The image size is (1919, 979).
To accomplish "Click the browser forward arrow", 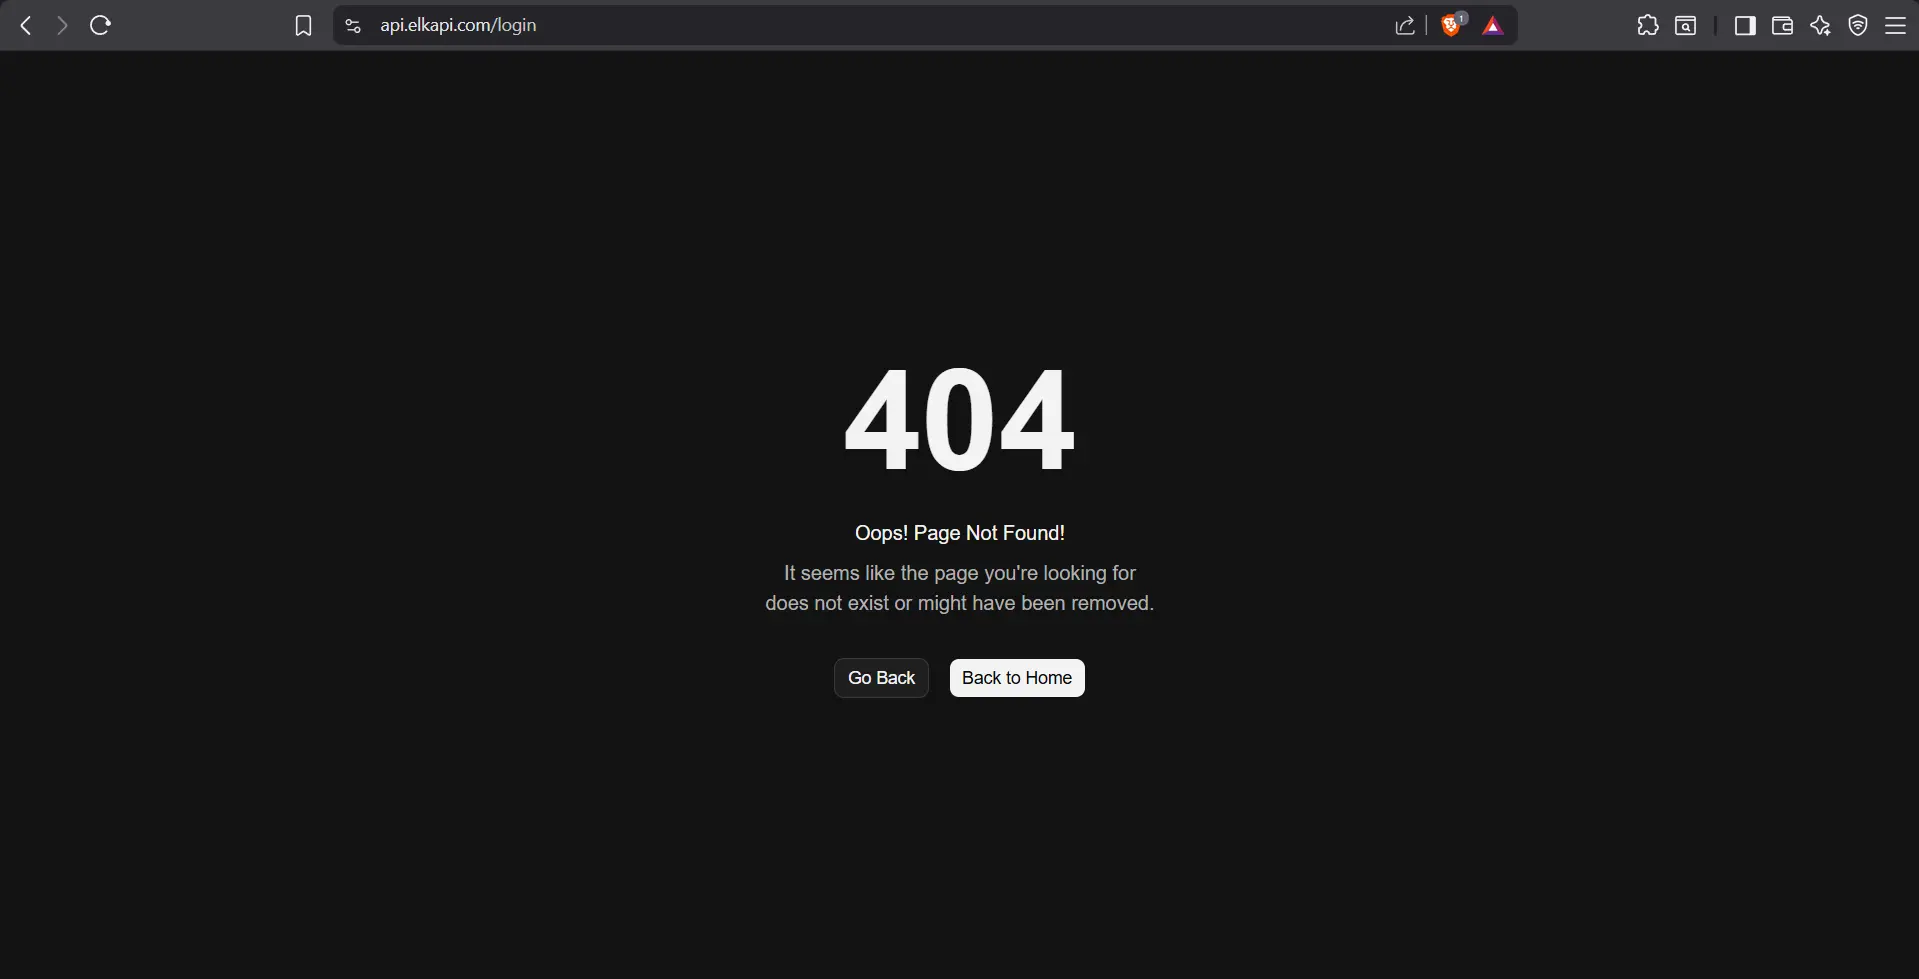I will coord(62,26).
